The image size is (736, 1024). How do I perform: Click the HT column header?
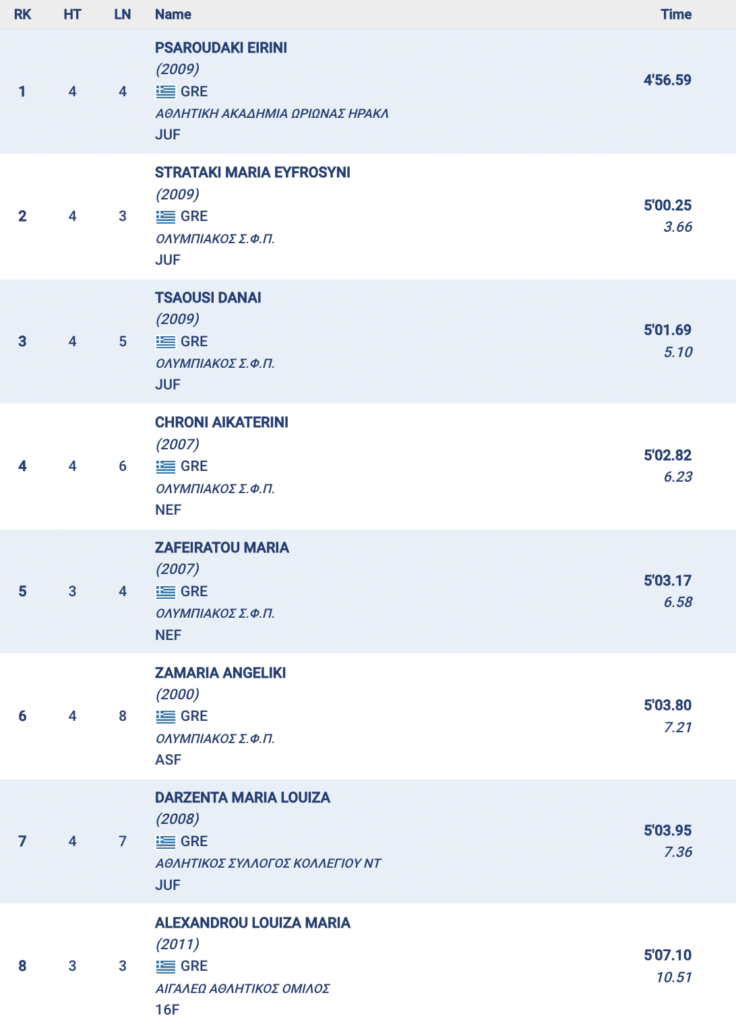72,14
